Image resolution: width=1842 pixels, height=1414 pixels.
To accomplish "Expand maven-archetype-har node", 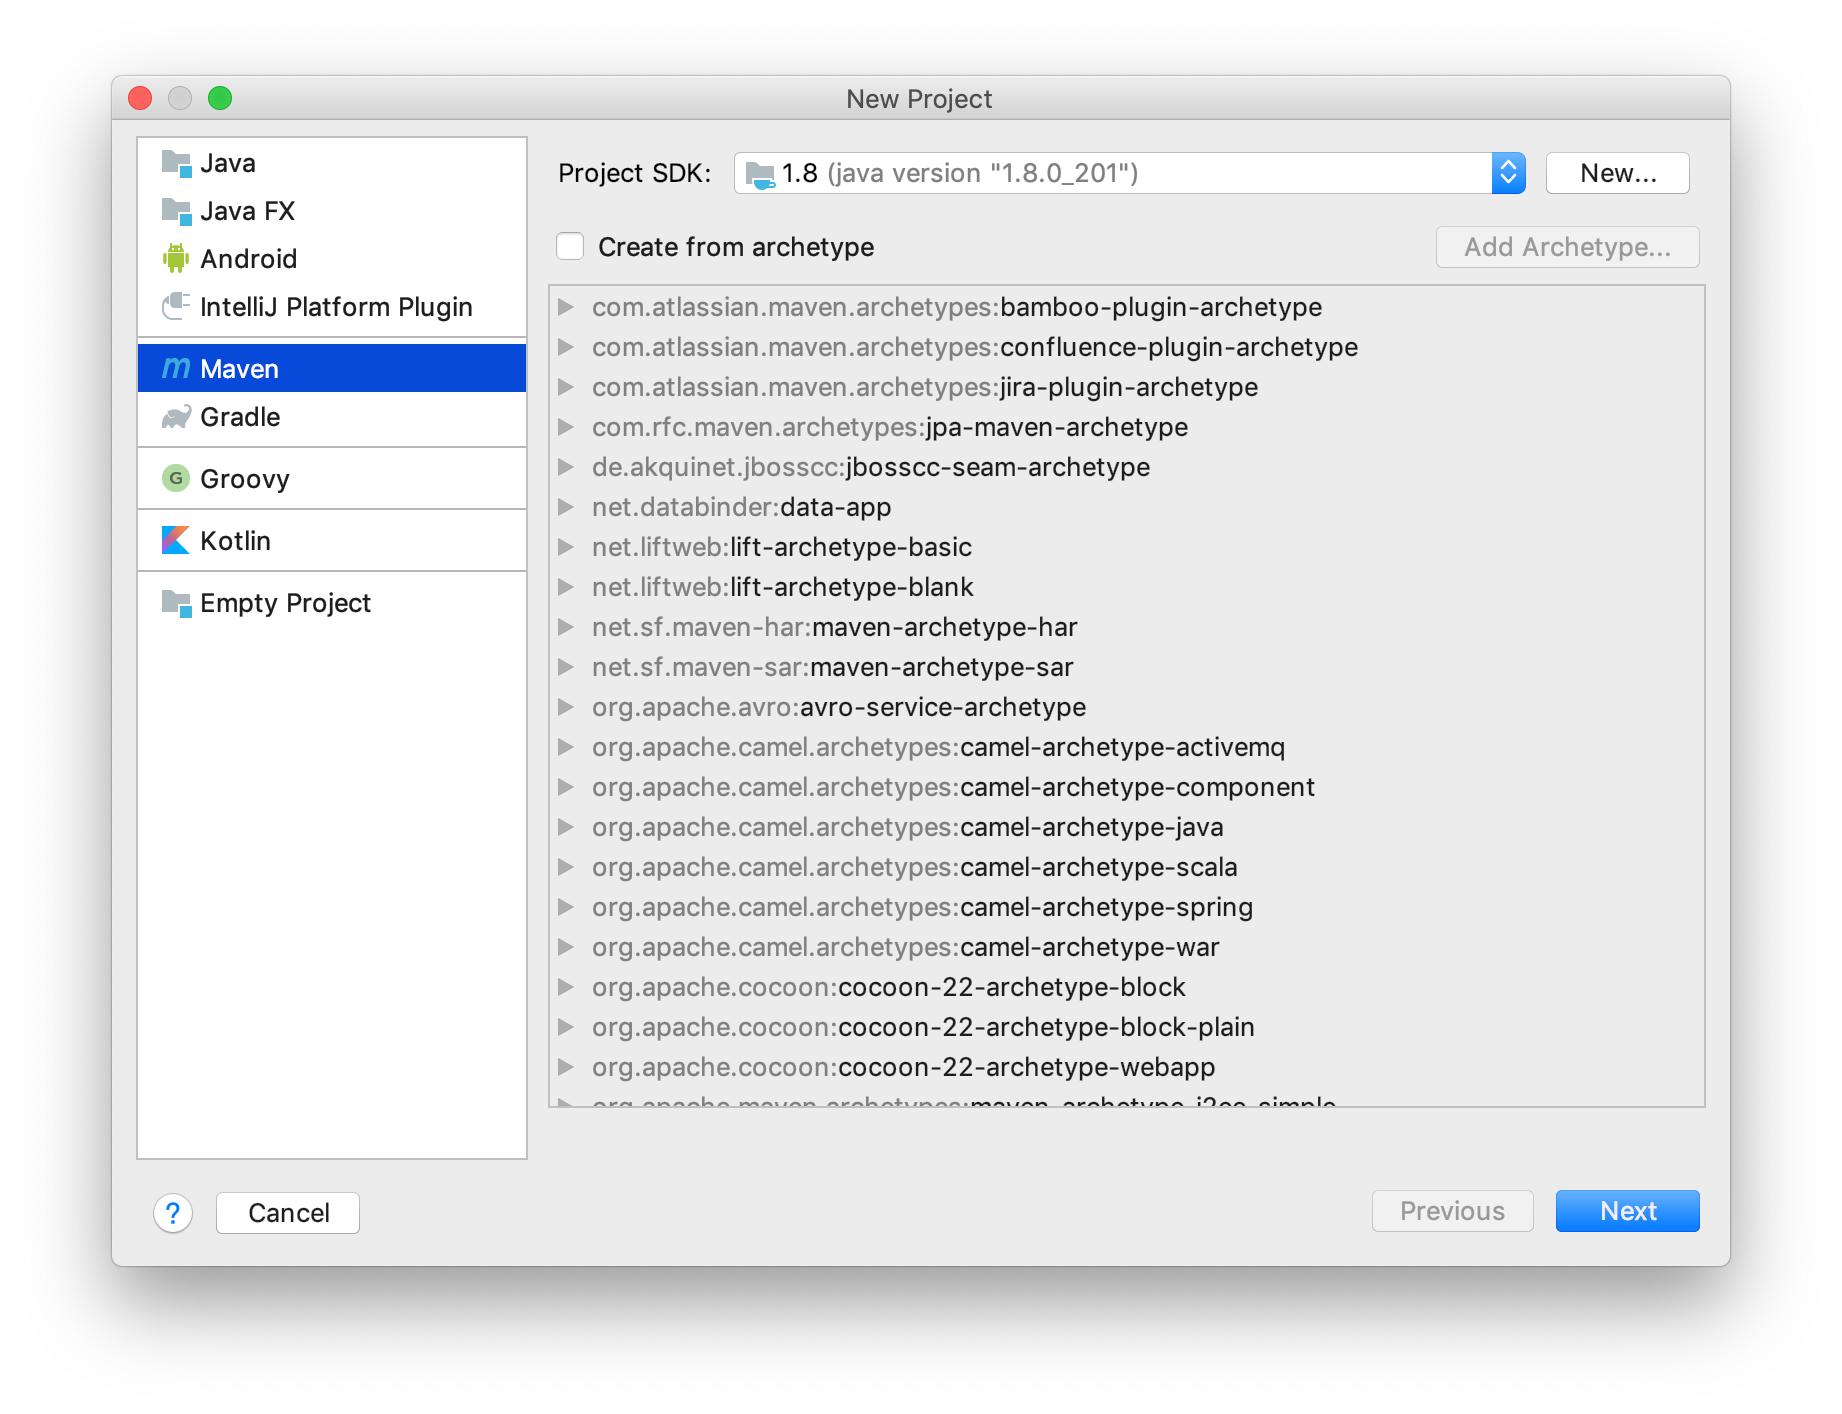I will 566,626.
